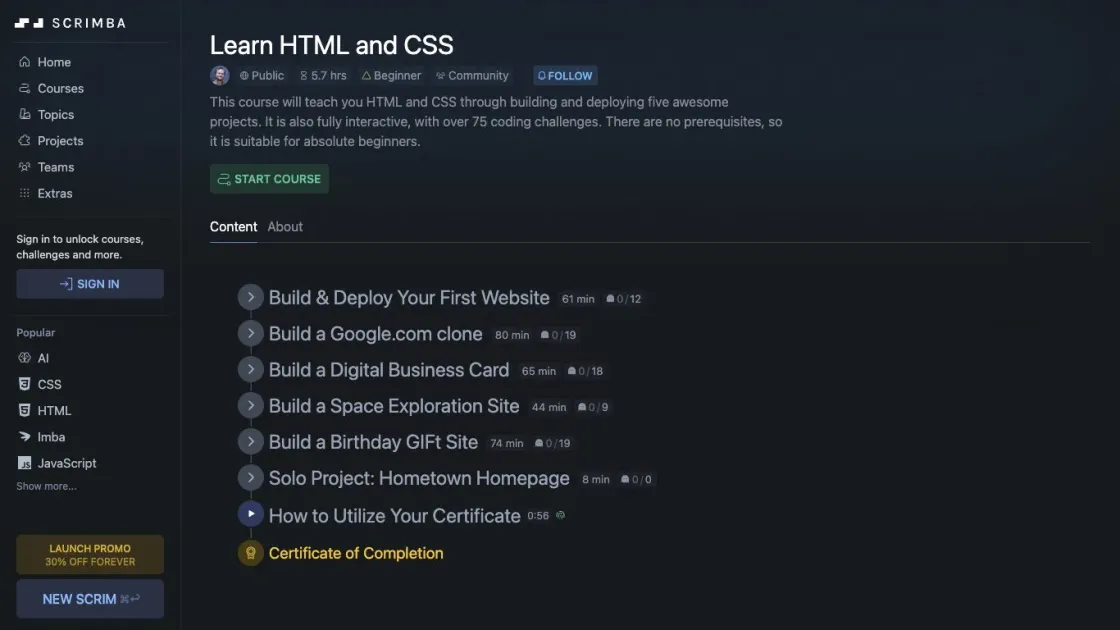The height and width of the screenshot is (630, 1120).
Task: Click the course author's avatar
Action: coord(219,74)
